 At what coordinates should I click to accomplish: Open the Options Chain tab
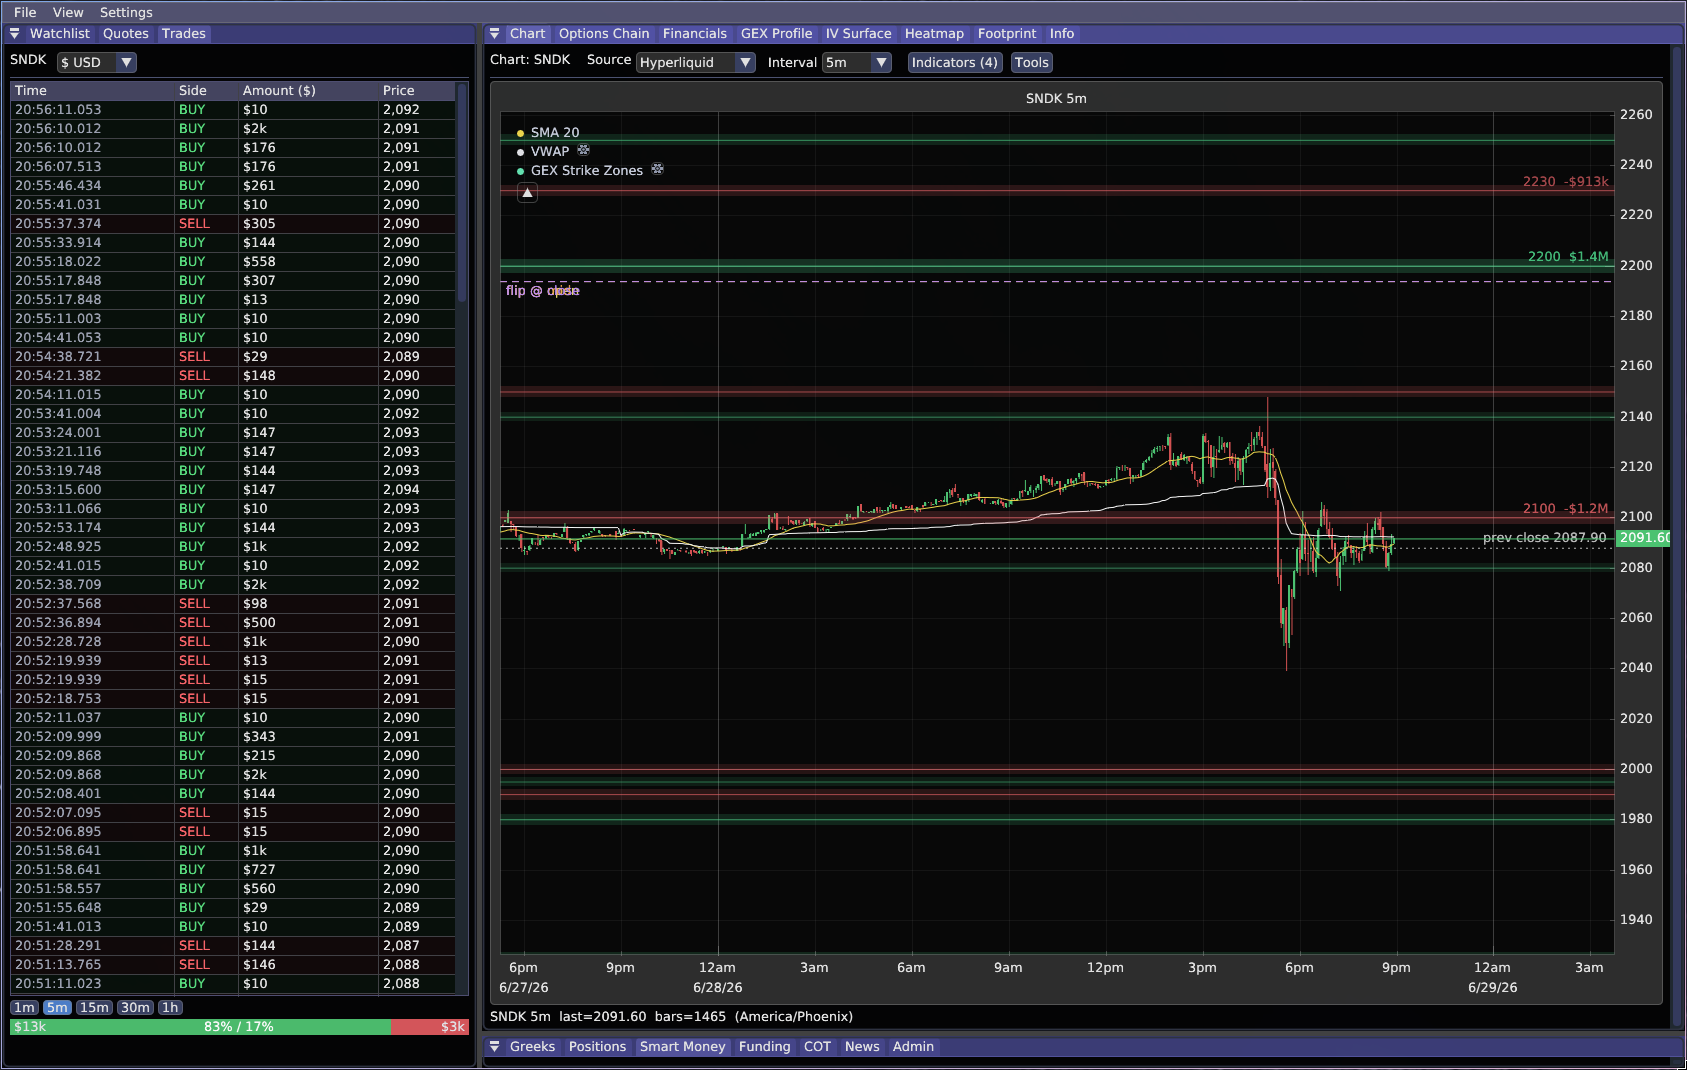point(604,33)
